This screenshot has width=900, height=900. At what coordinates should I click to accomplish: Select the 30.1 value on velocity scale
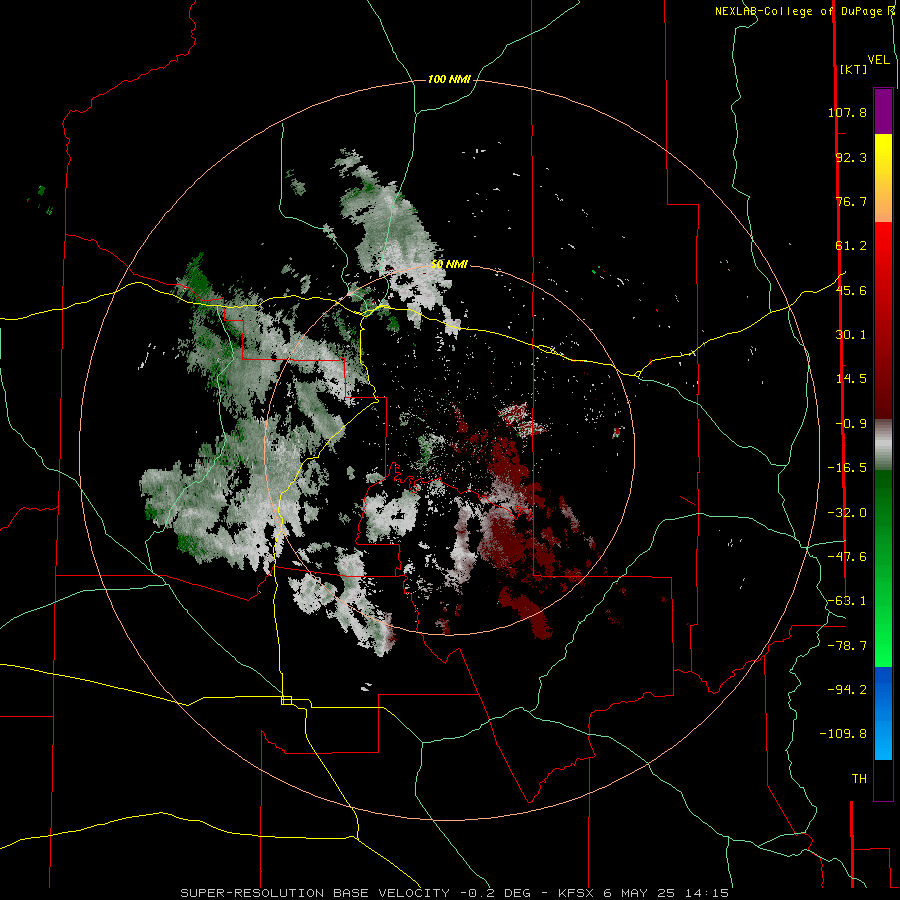(x=851, y=335)
